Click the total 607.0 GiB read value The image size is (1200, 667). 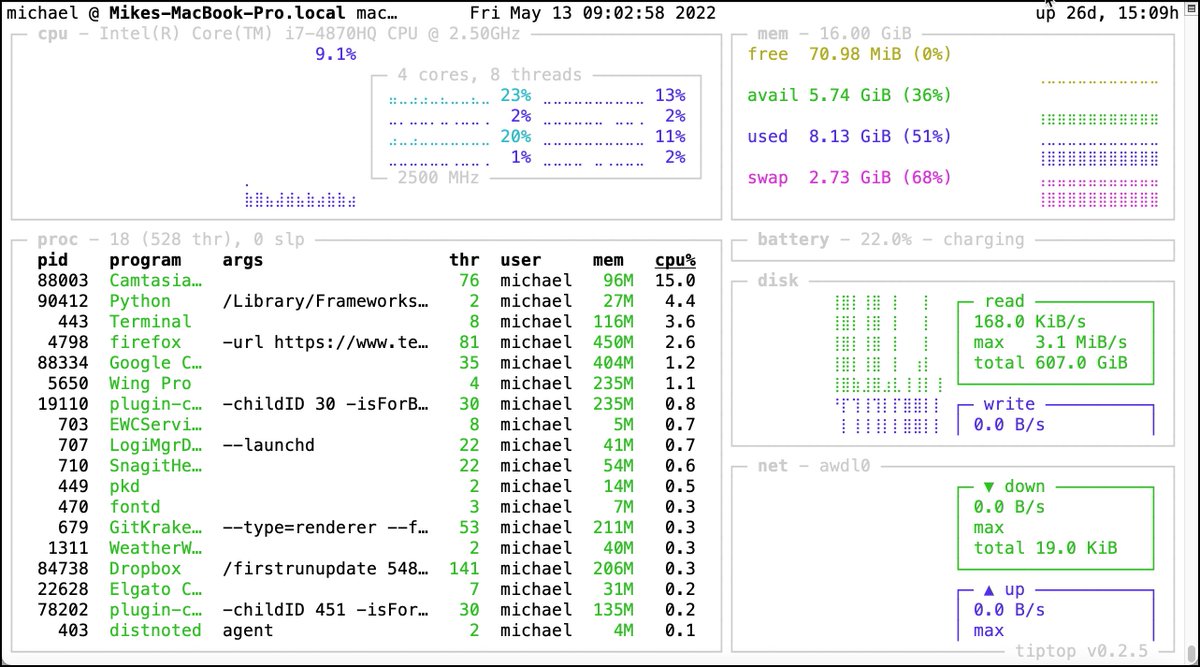coord(1050,362)
